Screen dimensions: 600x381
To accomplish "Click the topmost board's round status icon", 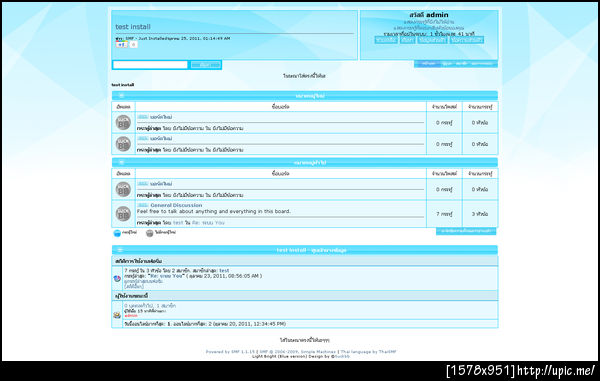I will pos(123,122).
